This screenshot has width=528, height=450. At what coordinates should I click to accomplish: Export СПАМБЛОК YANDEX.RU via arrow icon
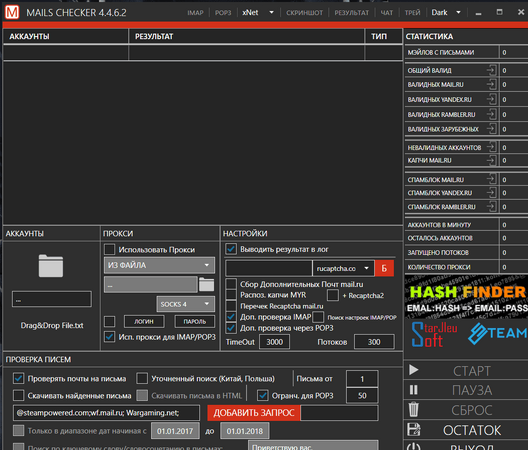click(x=491, y=193)
